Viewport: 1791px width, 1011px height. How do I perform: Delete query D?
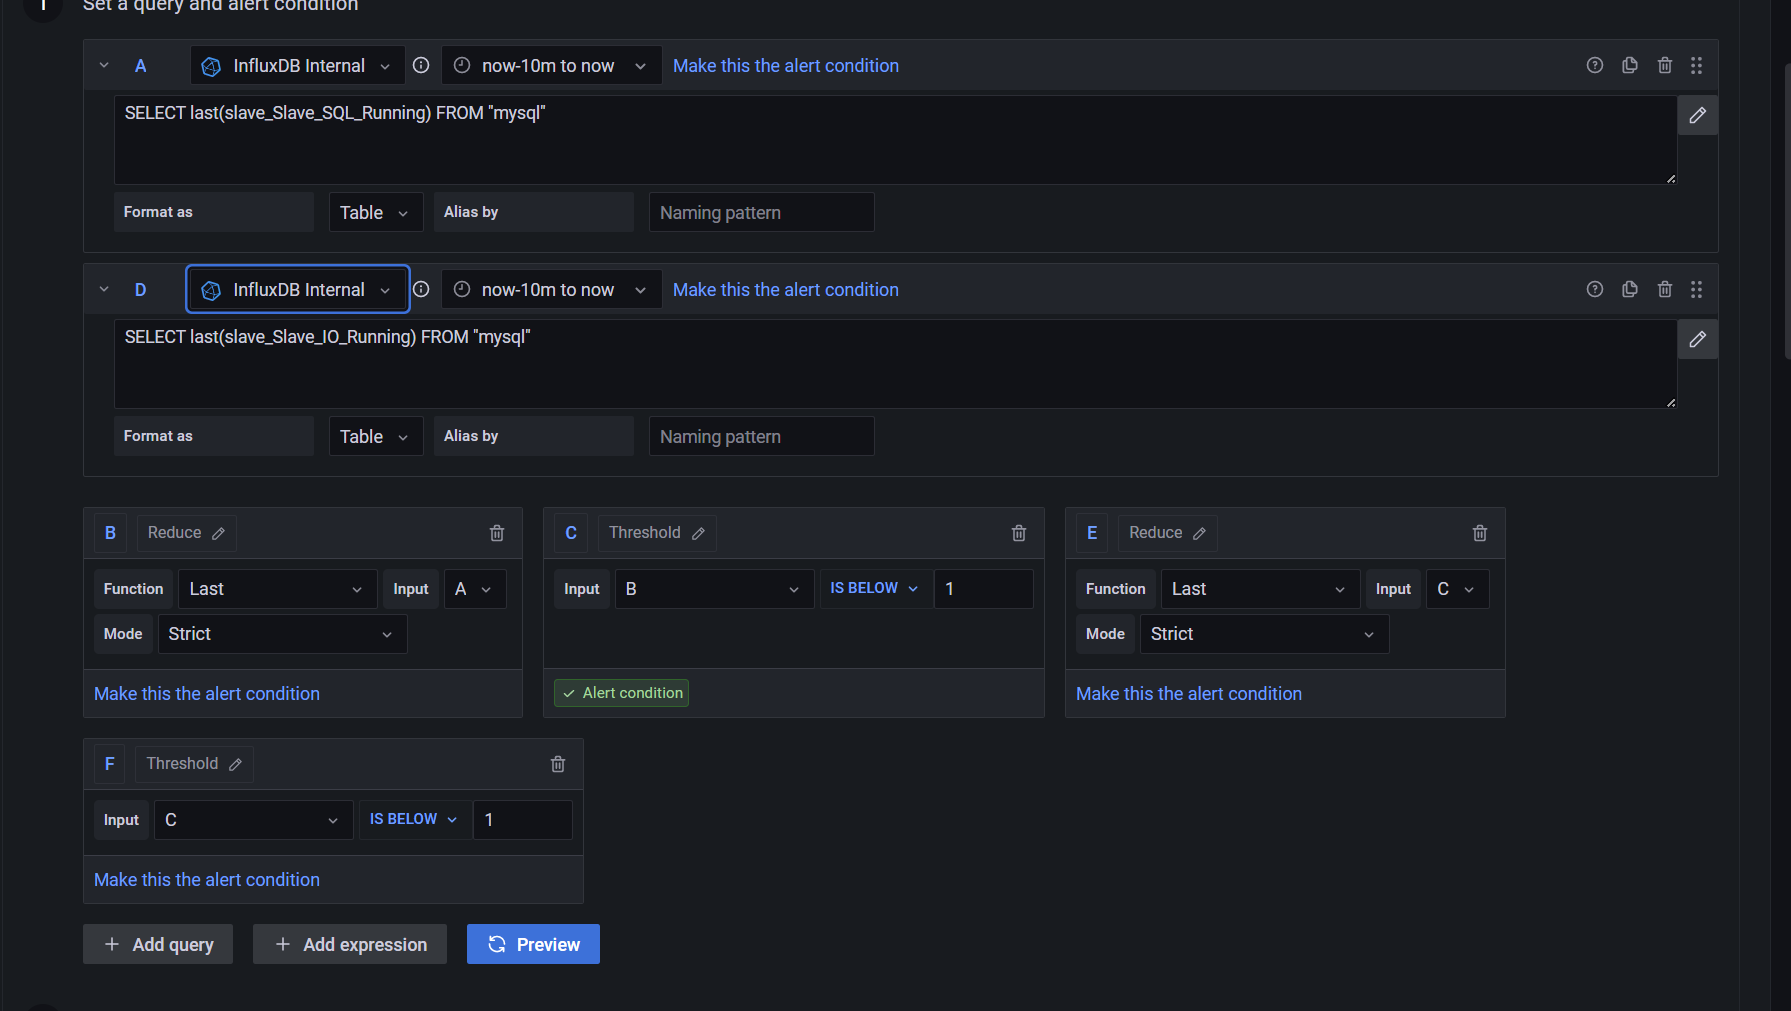1665,289
